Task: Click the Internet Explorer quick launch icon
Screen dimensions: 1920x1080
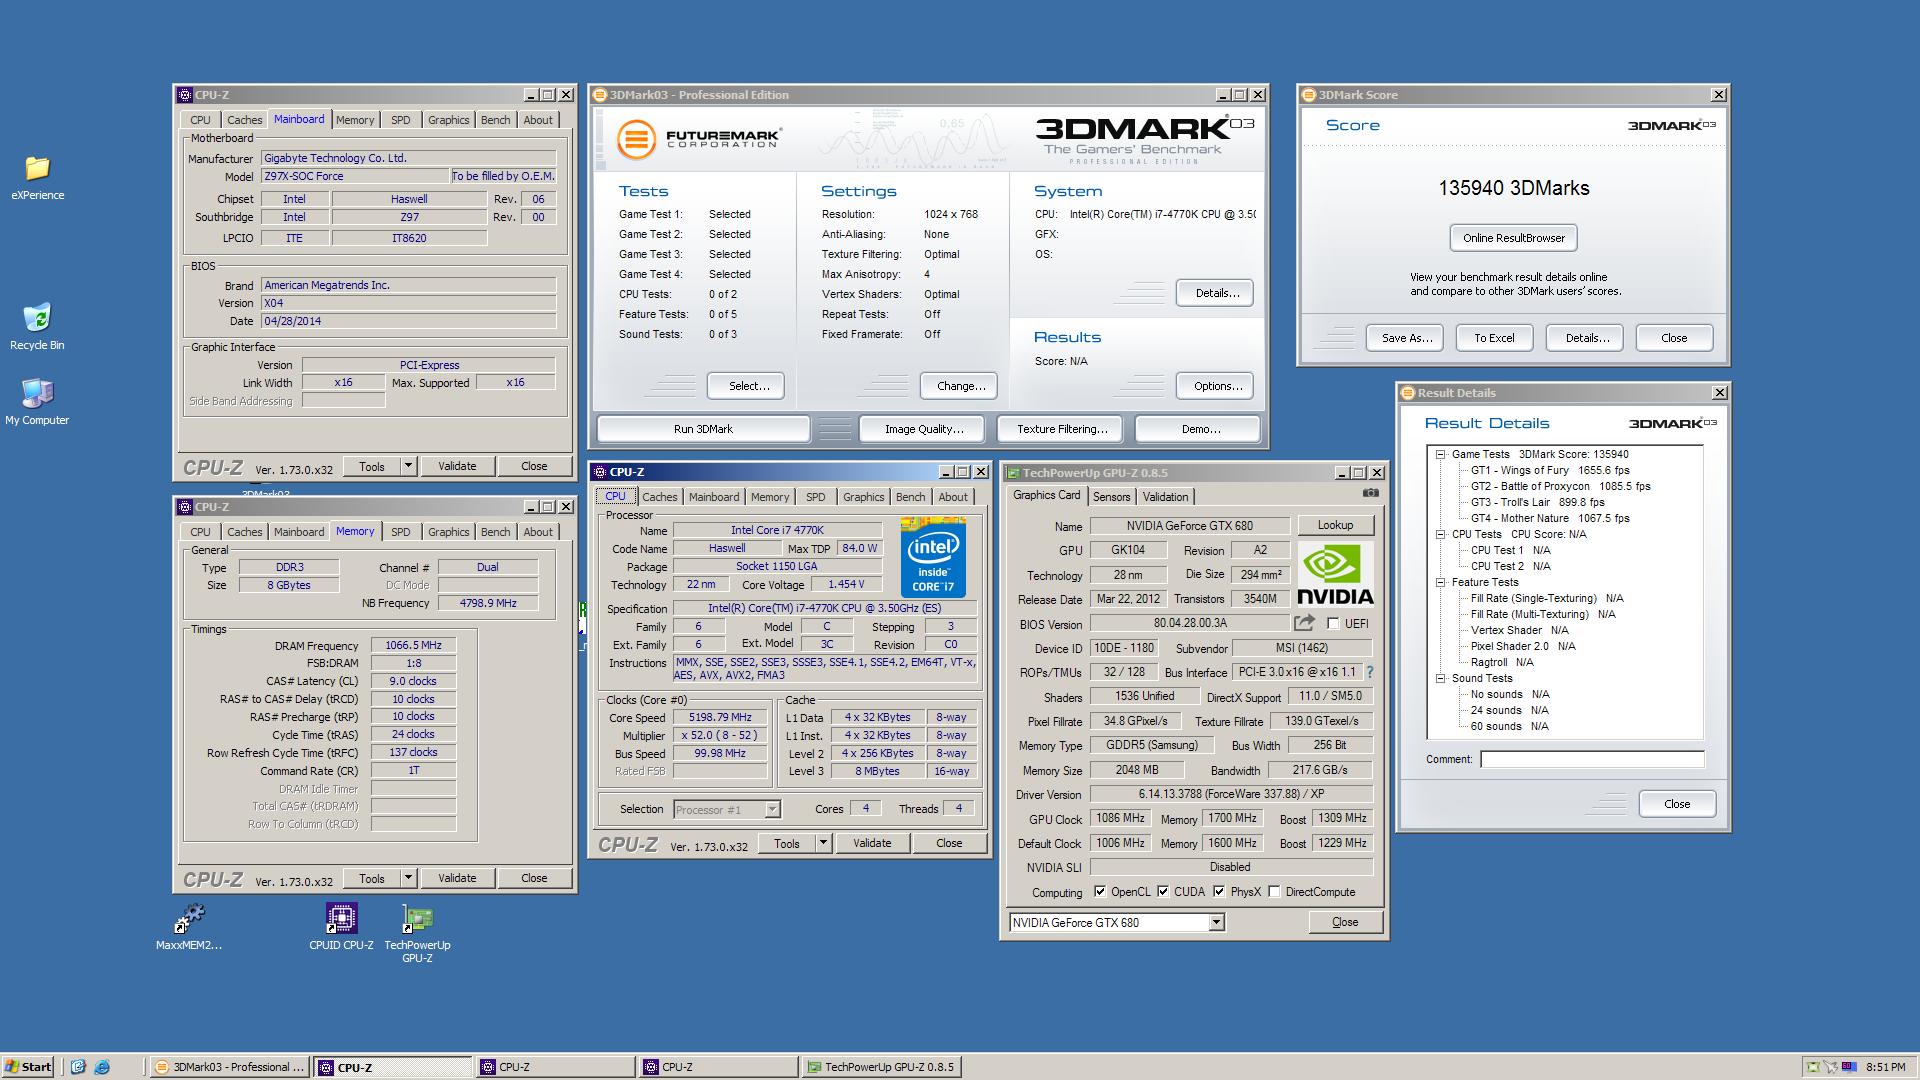Action: pyautogui.click(x=101, y=1067)
